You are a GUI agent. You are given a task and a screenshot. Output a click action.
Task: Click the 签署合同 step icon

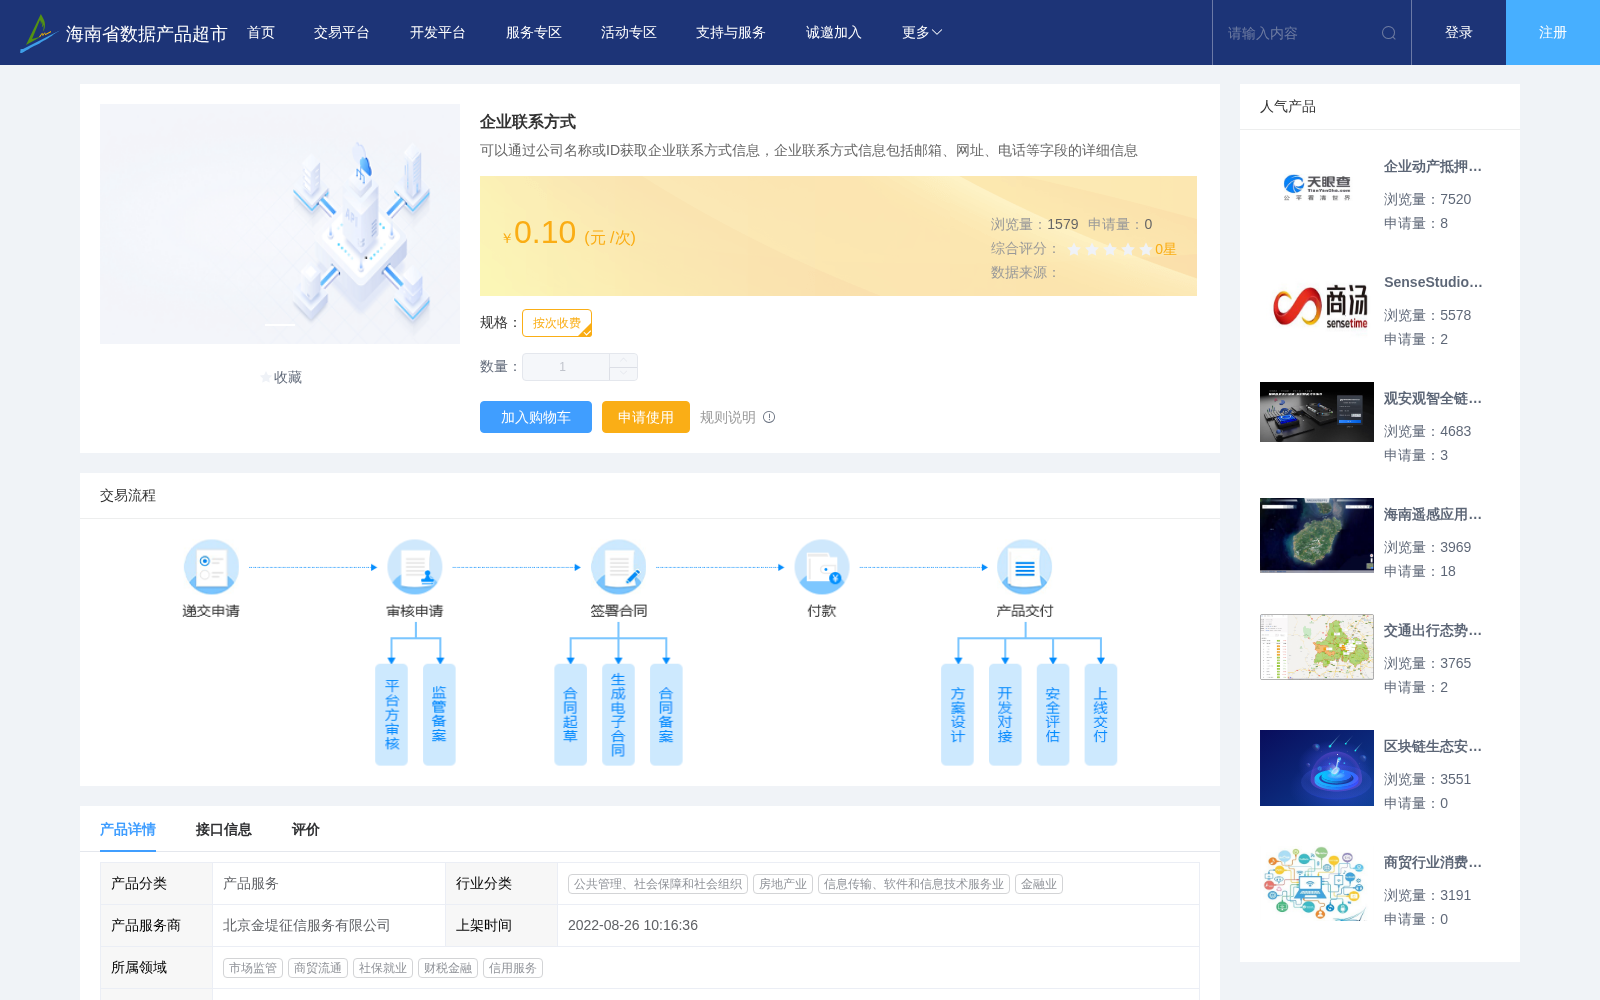618,567
